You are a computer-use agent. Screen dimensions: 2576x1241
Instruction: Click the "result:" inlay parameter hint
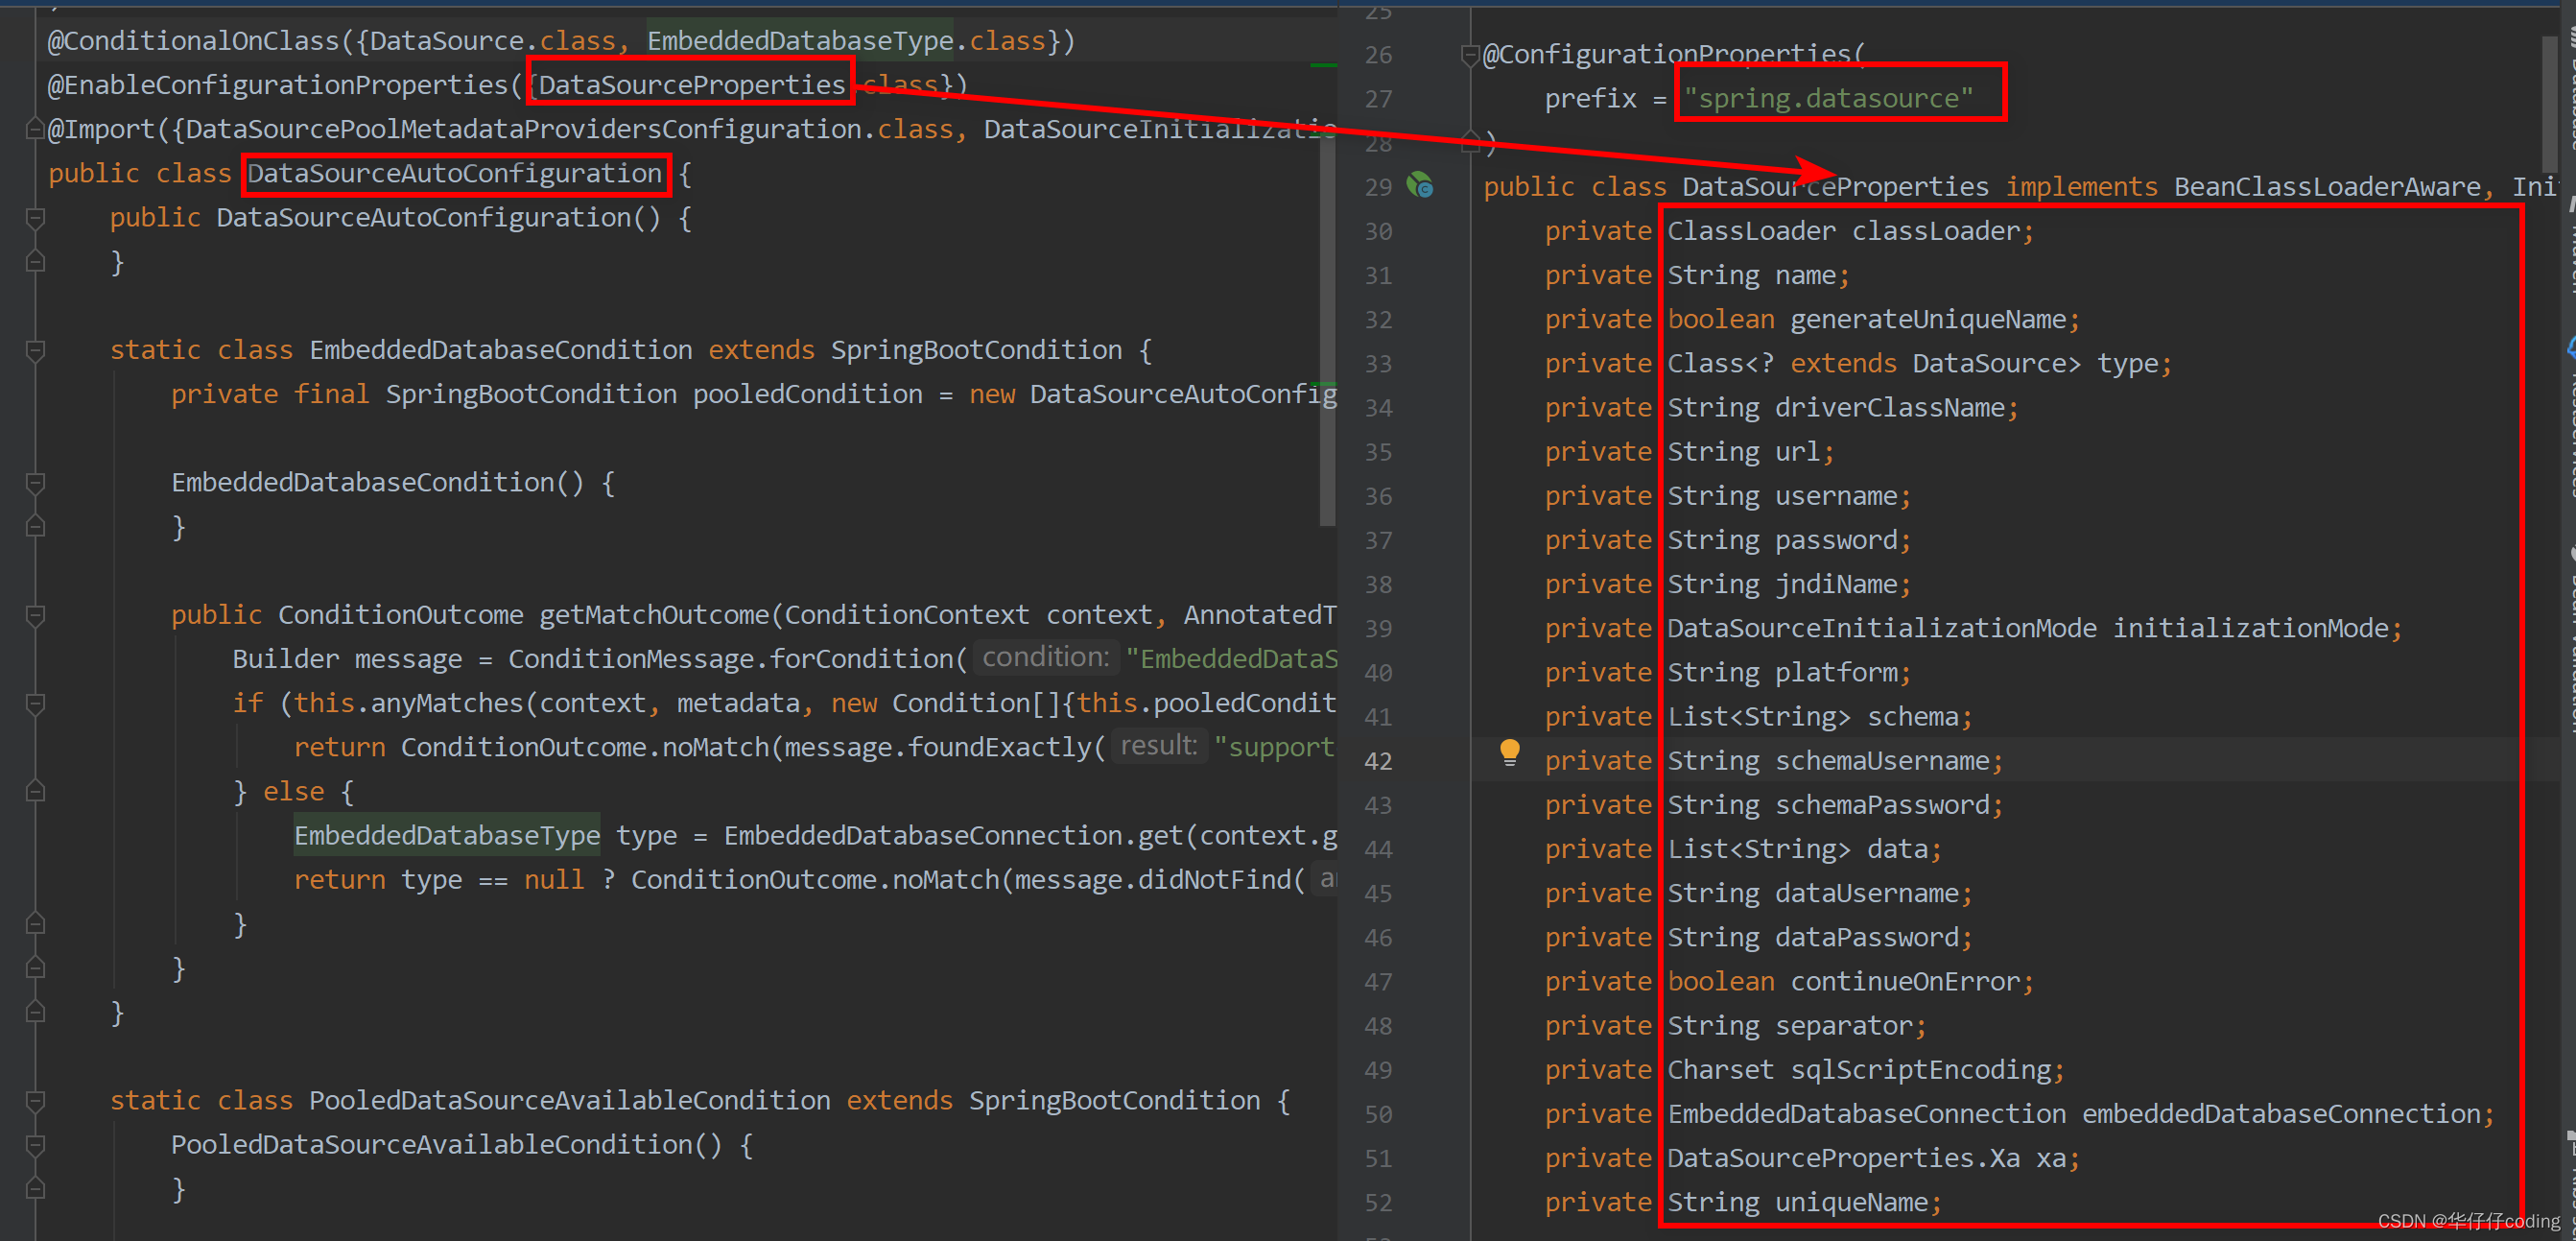1158,745
